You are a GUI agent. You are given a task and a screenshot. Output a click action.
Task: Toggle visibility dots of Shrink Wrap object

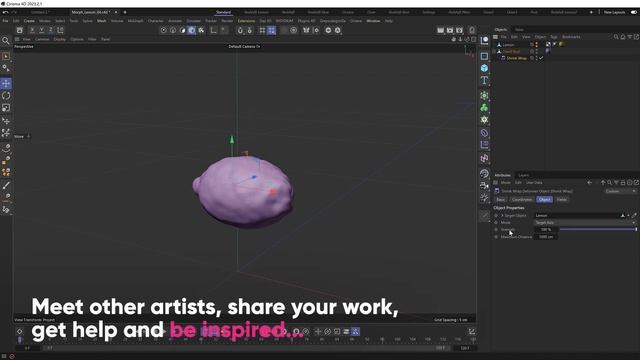(x=536, y=58)
